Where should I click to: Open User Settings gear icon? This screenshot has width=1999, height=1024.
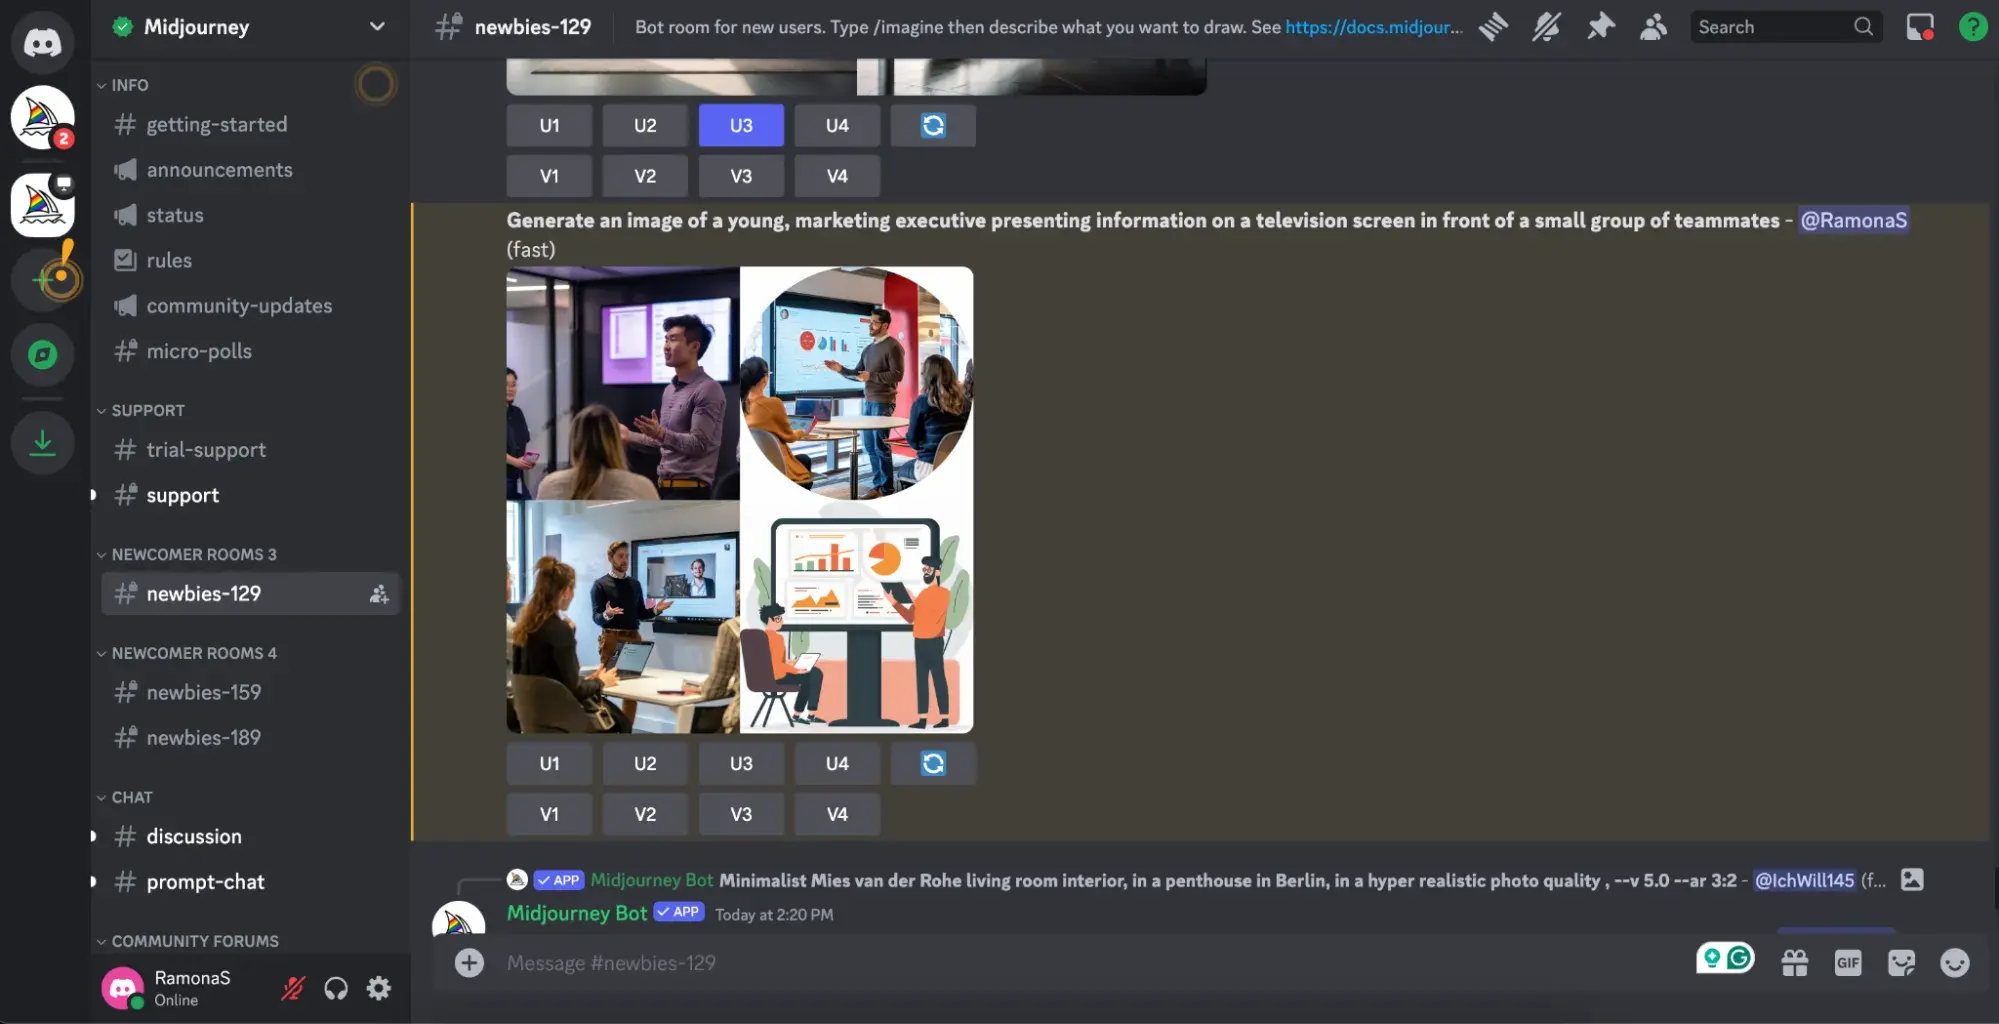coord(378,988)
